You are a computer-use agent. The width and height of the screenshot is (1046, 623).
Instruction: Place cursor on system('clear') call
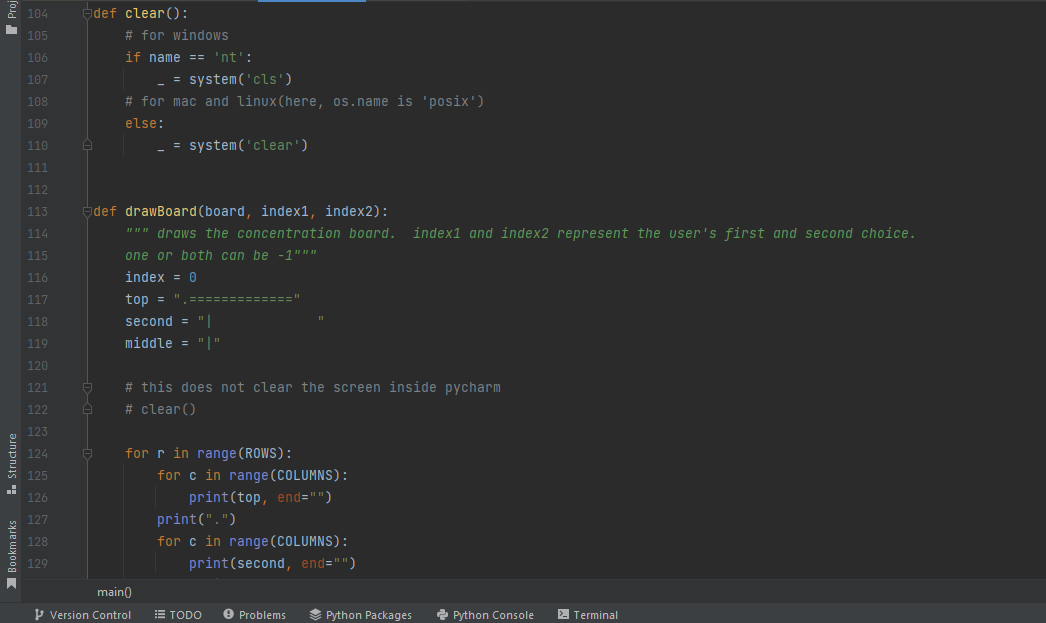(248, 145)
